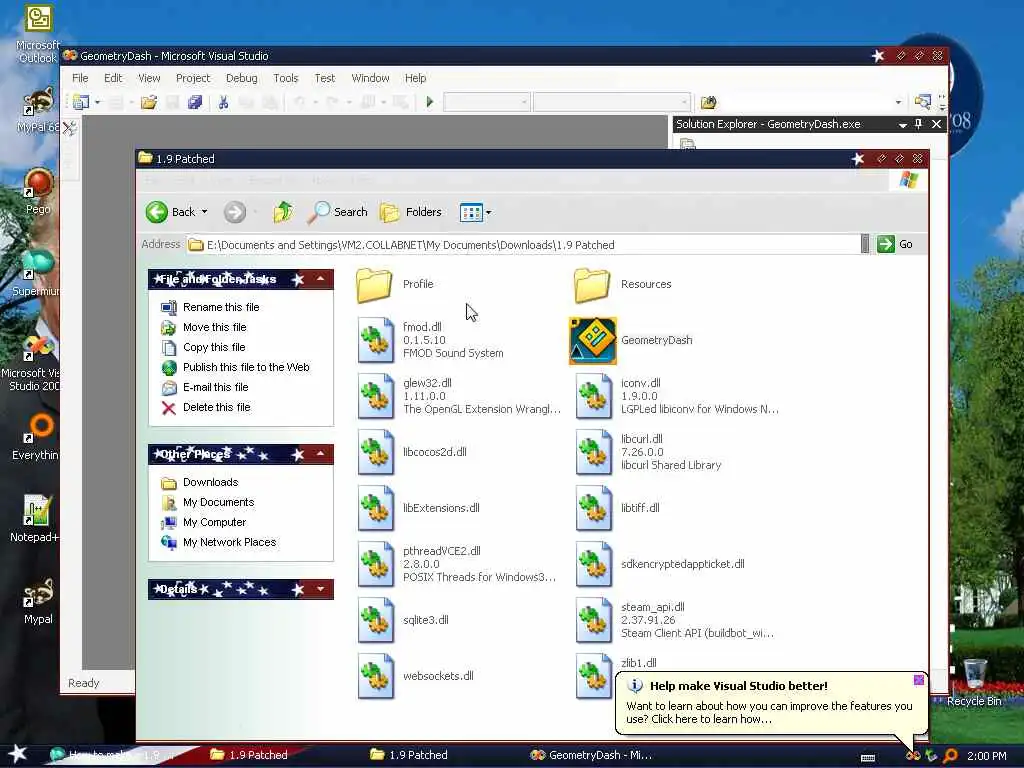Open Recycle Bin on desktop
This screenshot has height=768, width=1024.
coord(974,682)
